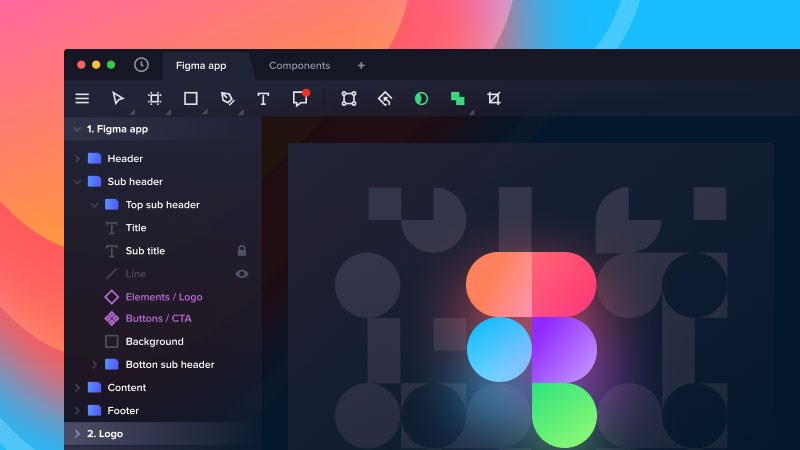Image resolution: width=800 pixels, height=450 pixels.
Task: Click the purple shape of Figma logo
Action: pos(564,349)
